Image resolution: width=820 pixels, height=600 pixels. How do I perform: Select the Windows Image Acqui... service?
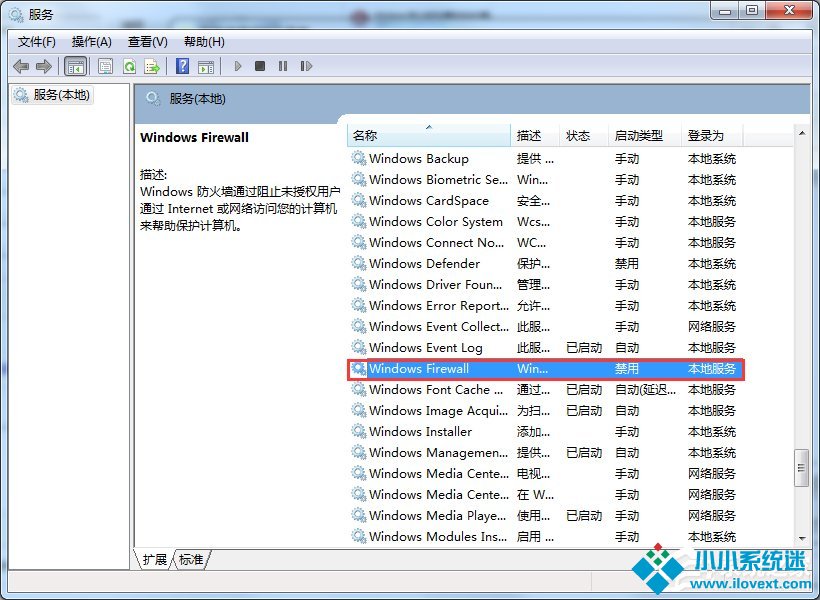[544, 411]
